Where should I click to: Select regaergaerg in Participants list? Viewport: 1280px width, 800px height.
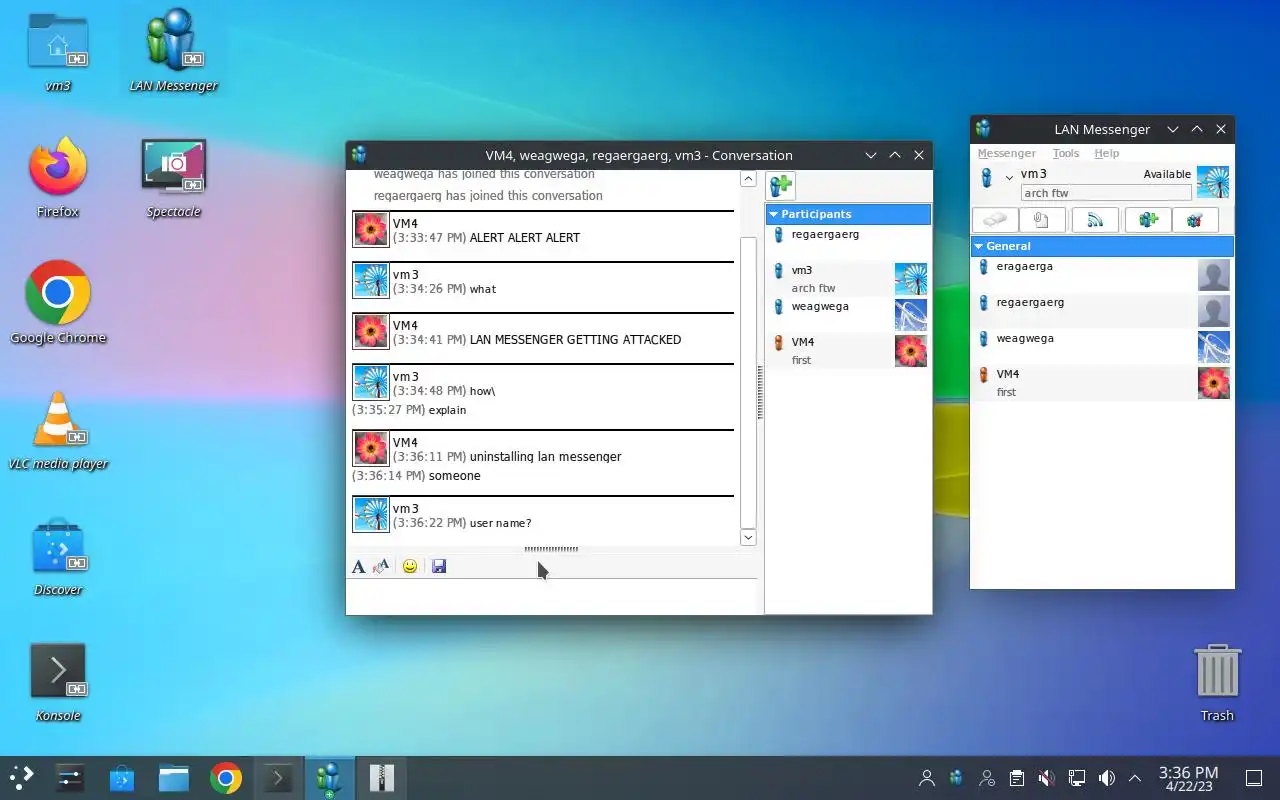point(848,242)
